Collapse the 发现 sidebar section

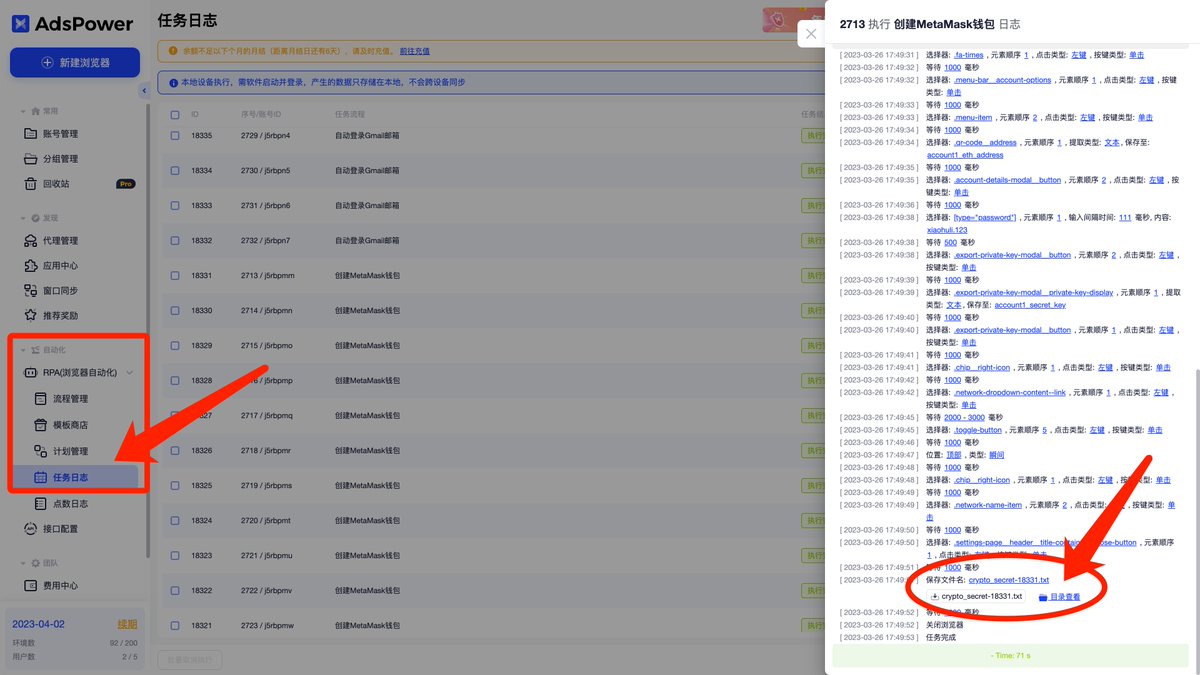(x=24, y=218)
